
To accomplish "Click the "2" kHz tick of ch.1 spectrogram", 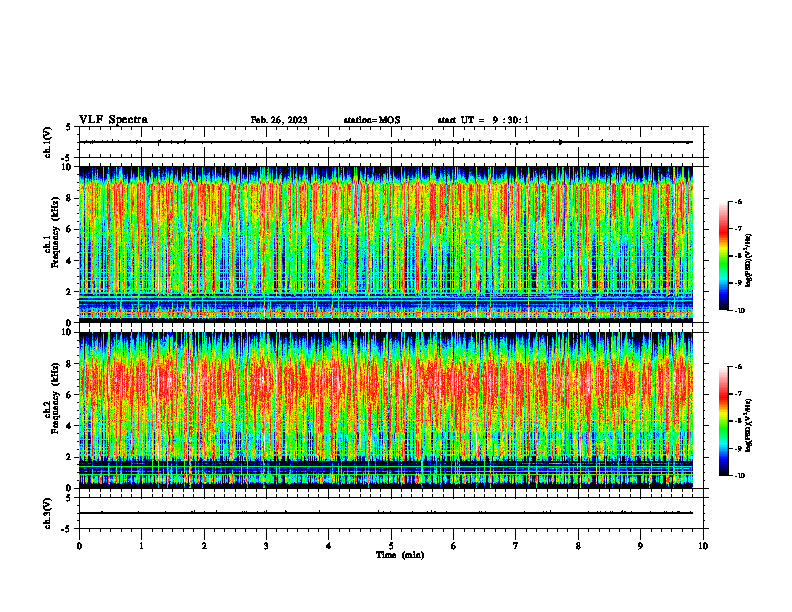I will click(69, 291).
